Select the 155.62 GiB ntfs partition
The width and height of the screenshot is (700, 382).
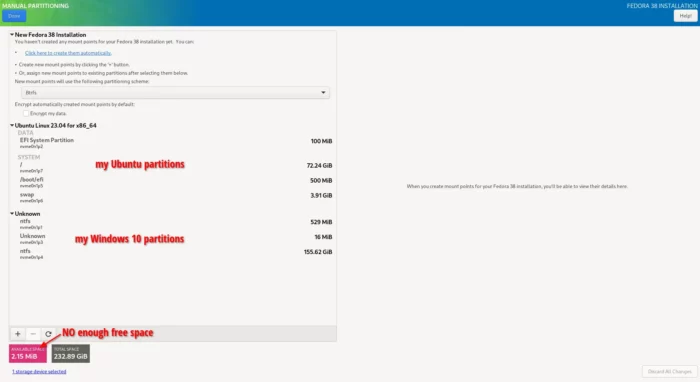(175, 253)
